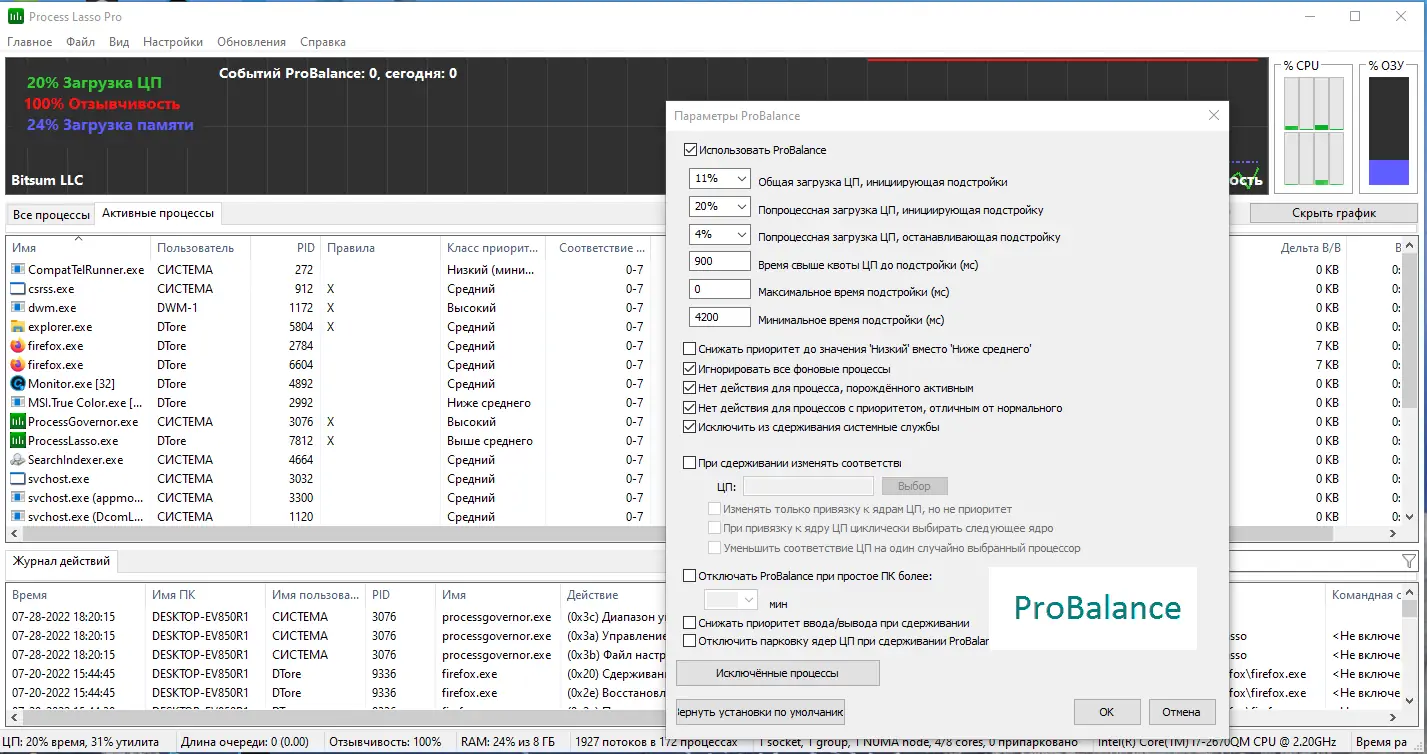Toggle Игнорировать все фоновые процессы

(690, 369)
